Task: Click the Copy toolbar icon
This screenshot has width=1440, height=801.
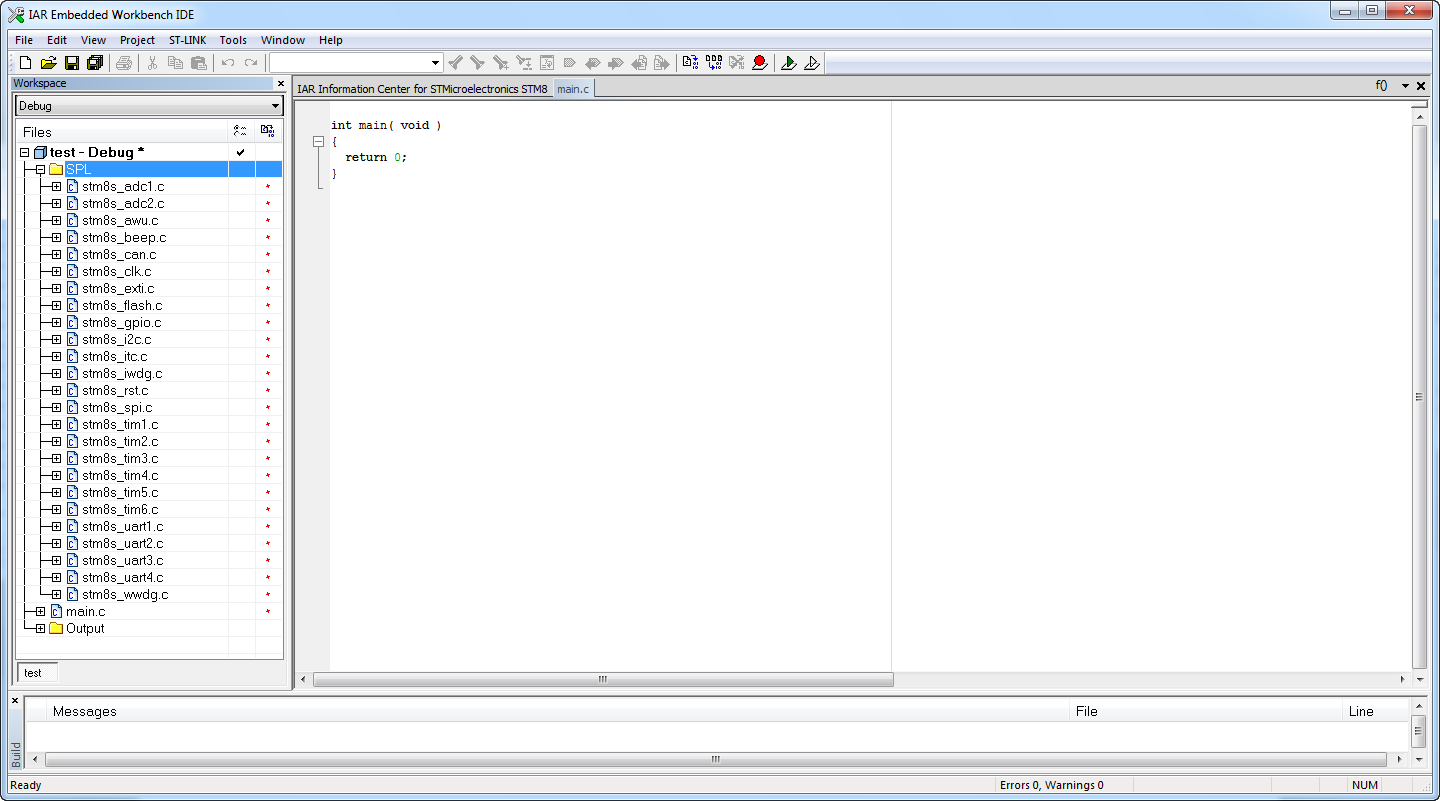Action: pos(176,63)
